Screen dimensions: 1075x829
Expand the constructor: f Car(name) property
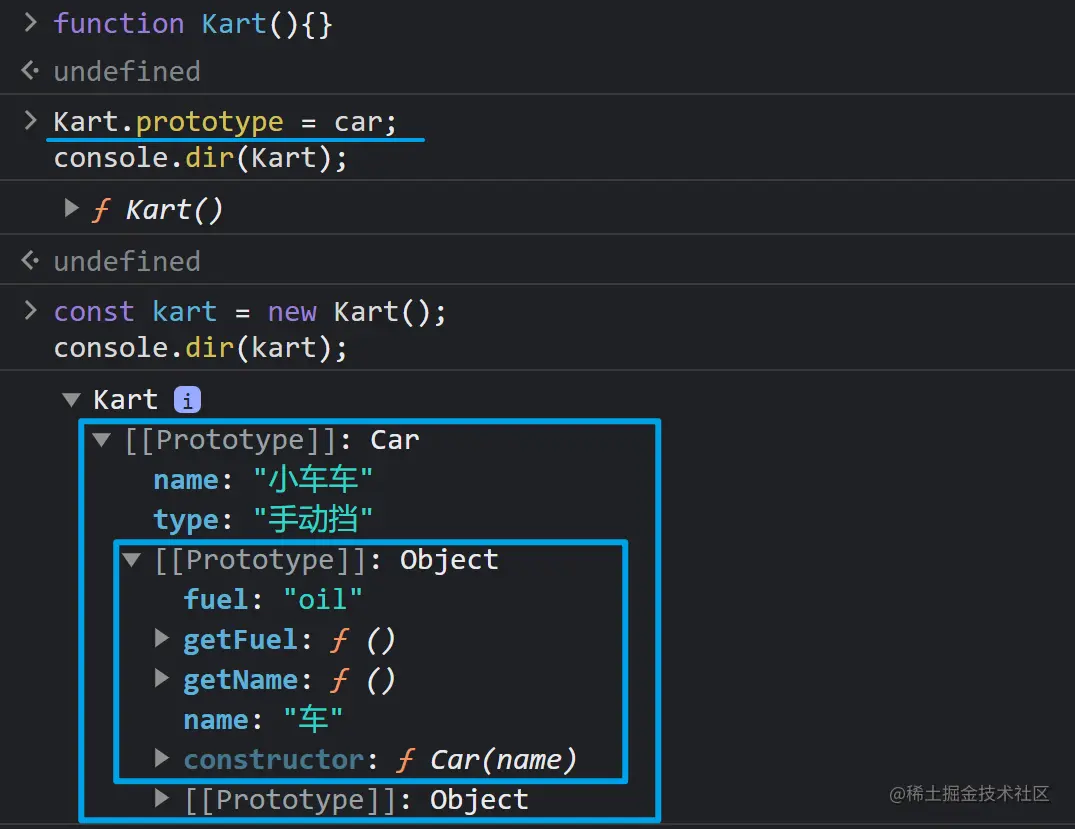pos(162,758)
